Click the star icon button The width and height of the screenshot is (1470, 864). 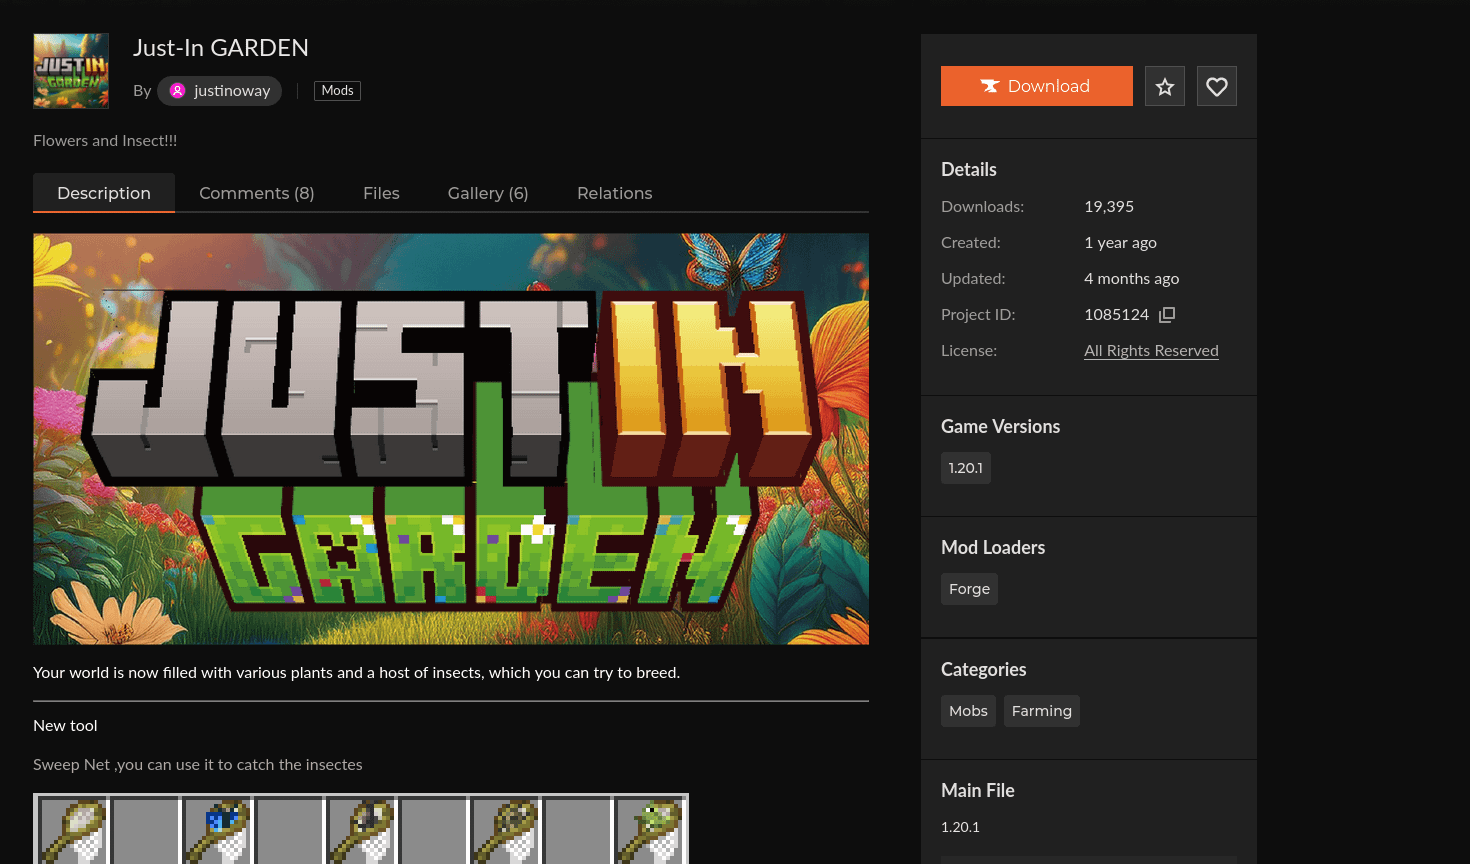click(x=1165, y=87)
